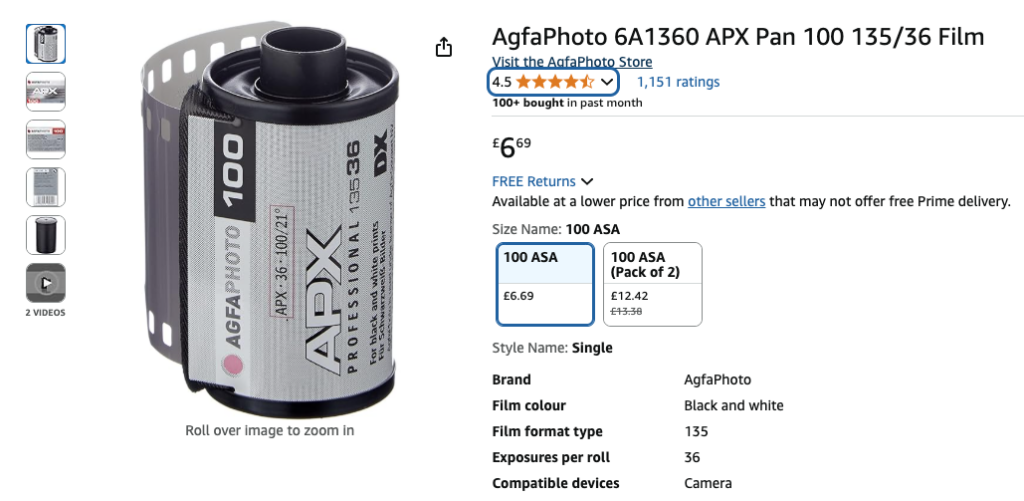This screenshot has width=1024, height=501.
Task: Click the £6.69 price in 100 ASA tile
Action: tap(519, 296)
